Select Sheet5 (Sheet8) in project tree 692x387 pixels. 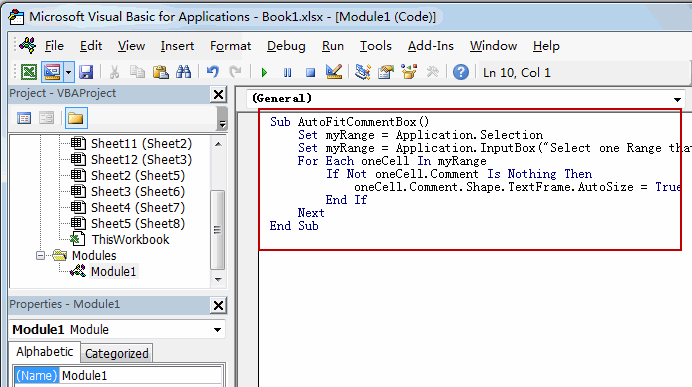point(138,223)
